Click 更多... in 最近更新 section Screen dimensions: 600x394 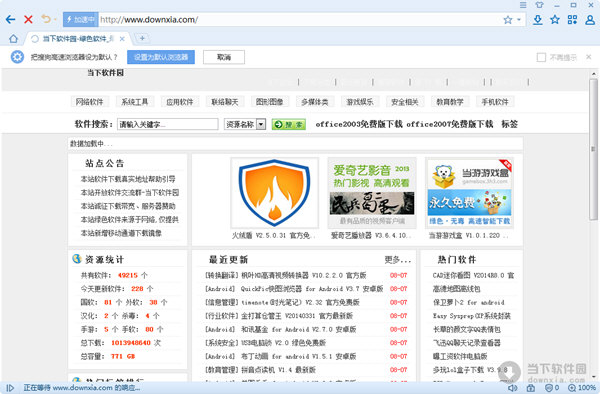click(x=398, y=260)
